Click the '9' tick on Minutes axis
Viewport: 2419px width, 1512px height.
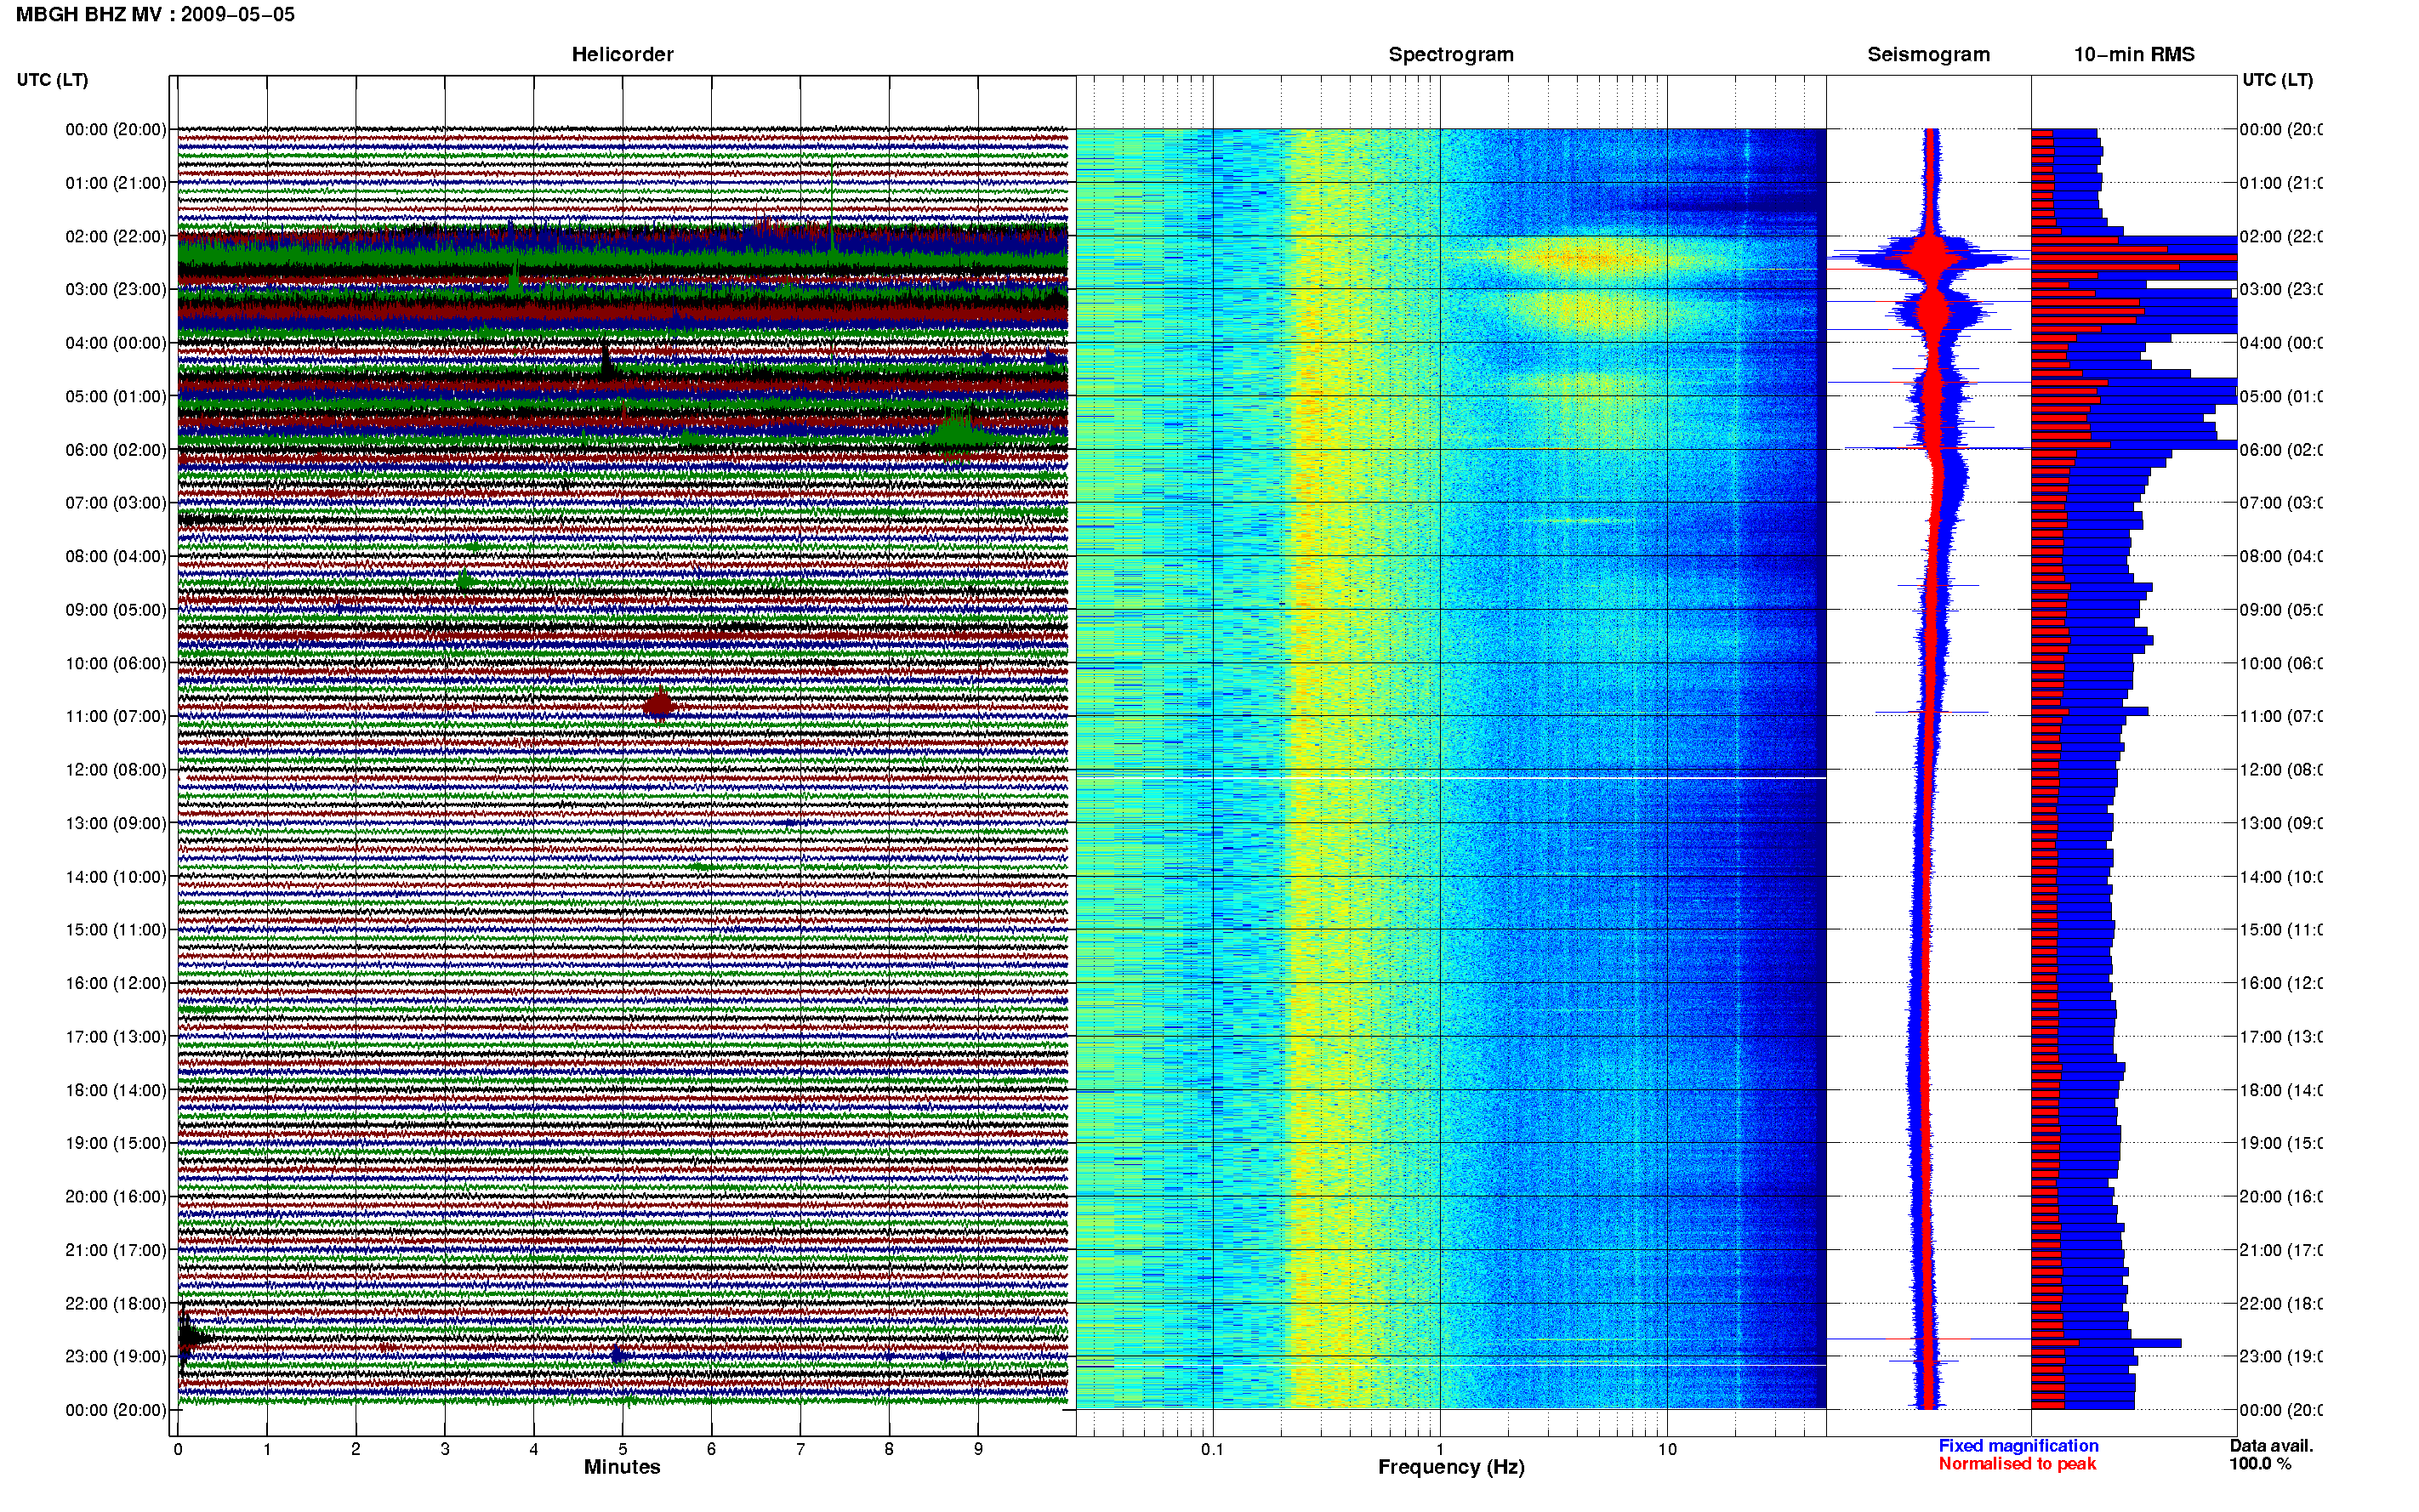point(978,1449)
